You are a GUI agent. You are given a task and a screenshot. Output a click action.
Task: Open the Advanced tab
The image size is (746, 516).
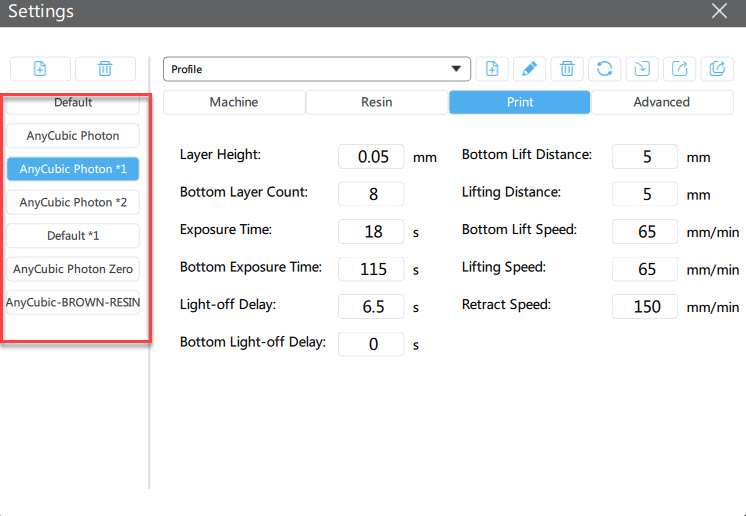[662, 102]
